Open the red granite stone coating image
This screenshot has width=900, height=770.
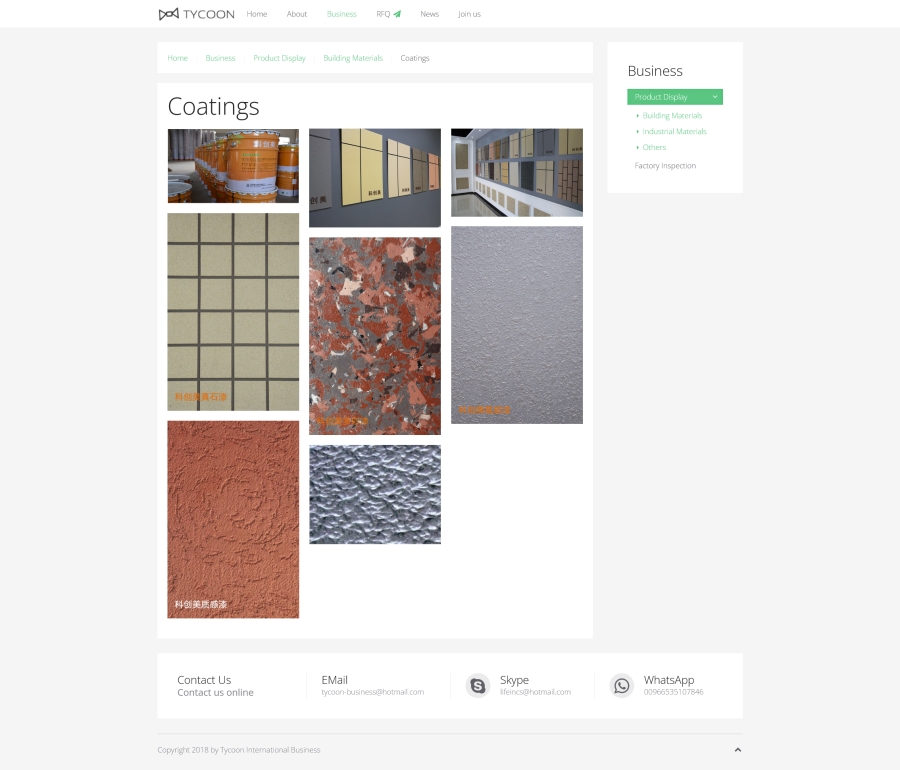click(x=375, y=335)
